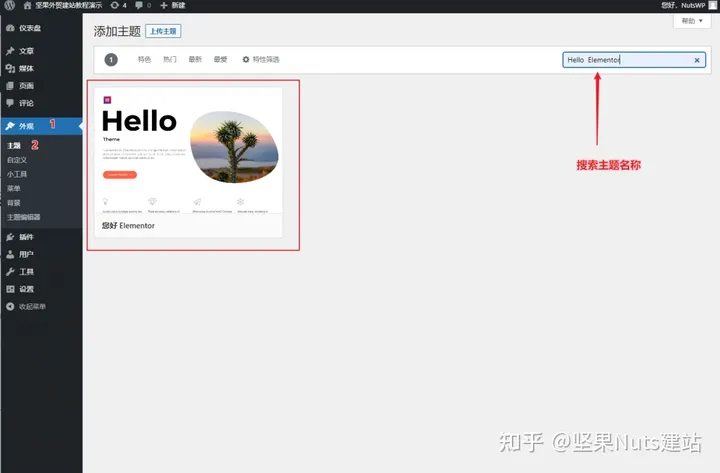Image resolution: width=720 pixels, height=473 pixels.
Task: Click the settings icon beside 设置
Action: pos(10,289)
